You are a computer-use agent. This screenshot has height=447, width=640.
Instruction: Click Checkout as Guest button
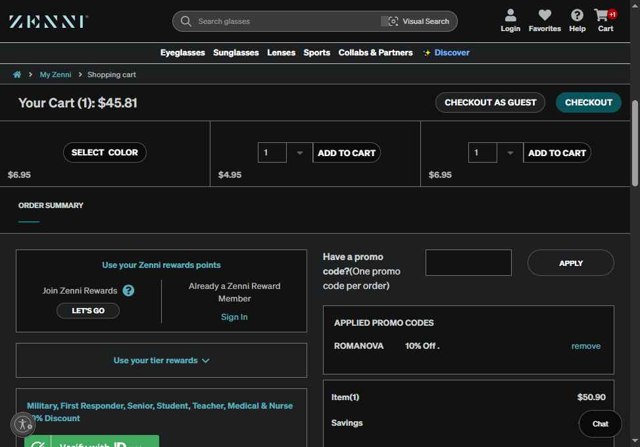coord(490,102)
